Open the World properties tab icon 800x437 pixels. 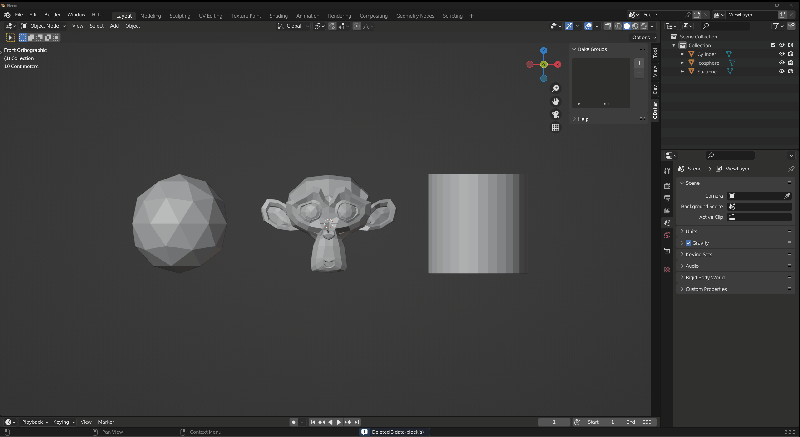click(x=667, y=235)
